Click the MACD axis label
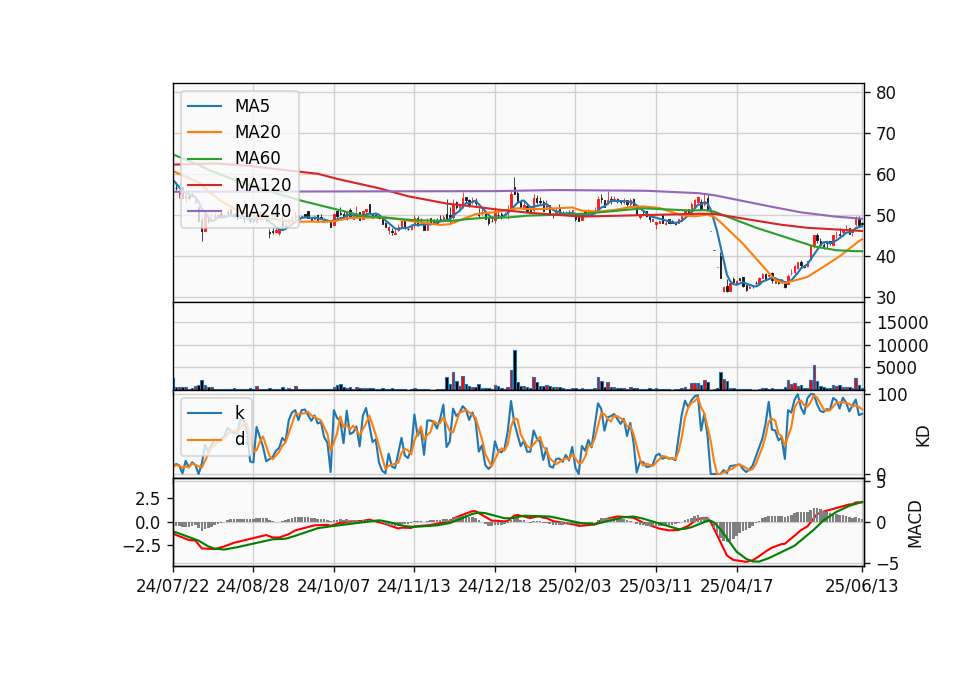Viewport: 960px width, 690px height. [915, 524]
